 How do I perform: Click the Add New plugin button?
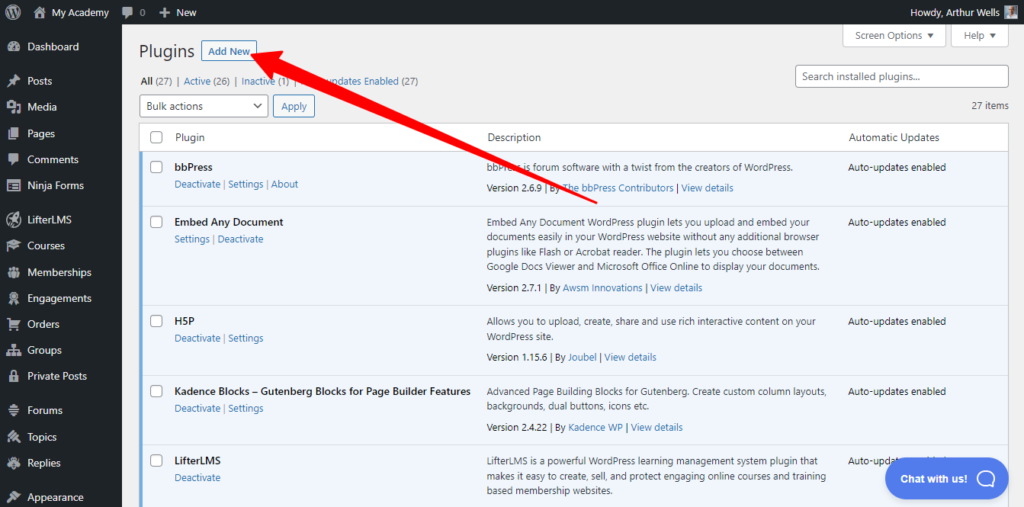(x=229, y=51)
